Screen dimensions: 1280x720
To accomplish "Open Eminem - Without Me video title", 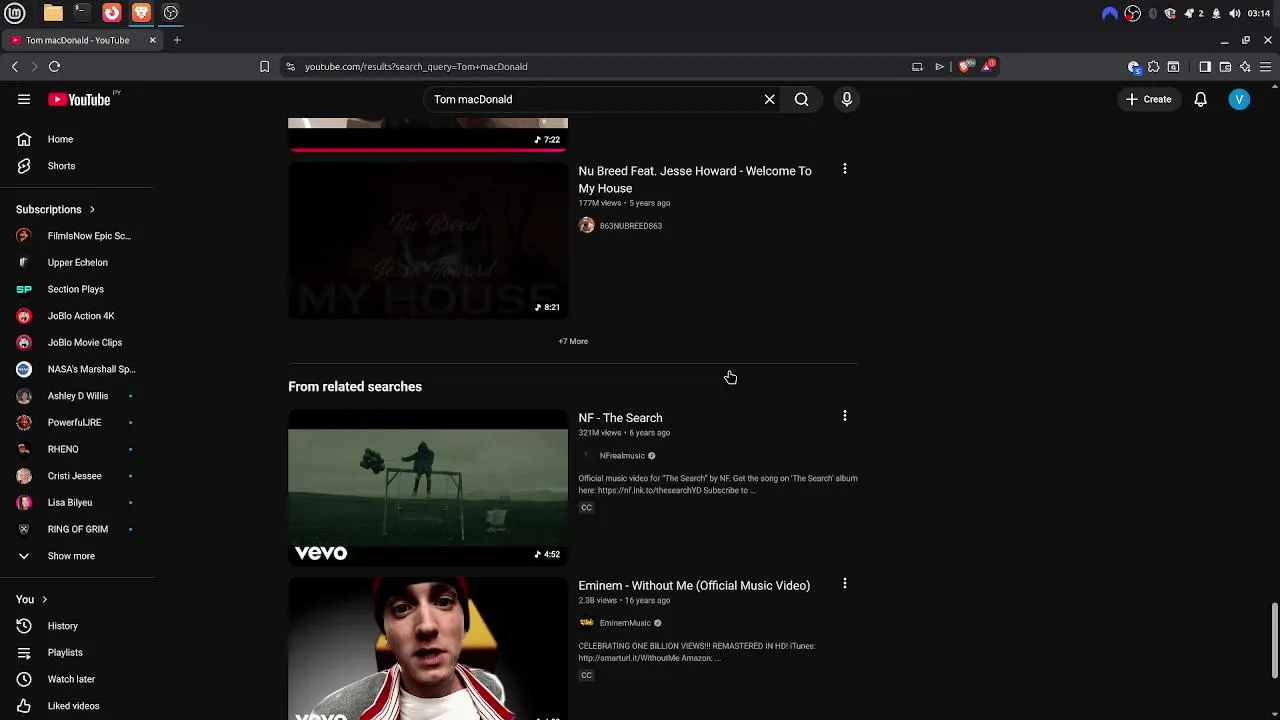I will pyautogui.click(x=694, y=585).
